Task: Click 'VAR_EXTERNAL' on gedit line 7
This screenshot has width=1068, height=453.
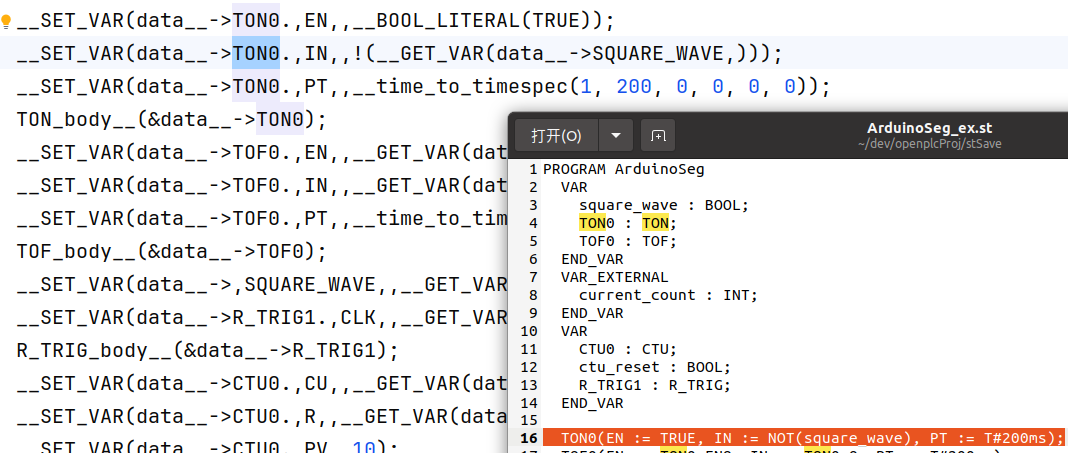Action: pos(614,277)
